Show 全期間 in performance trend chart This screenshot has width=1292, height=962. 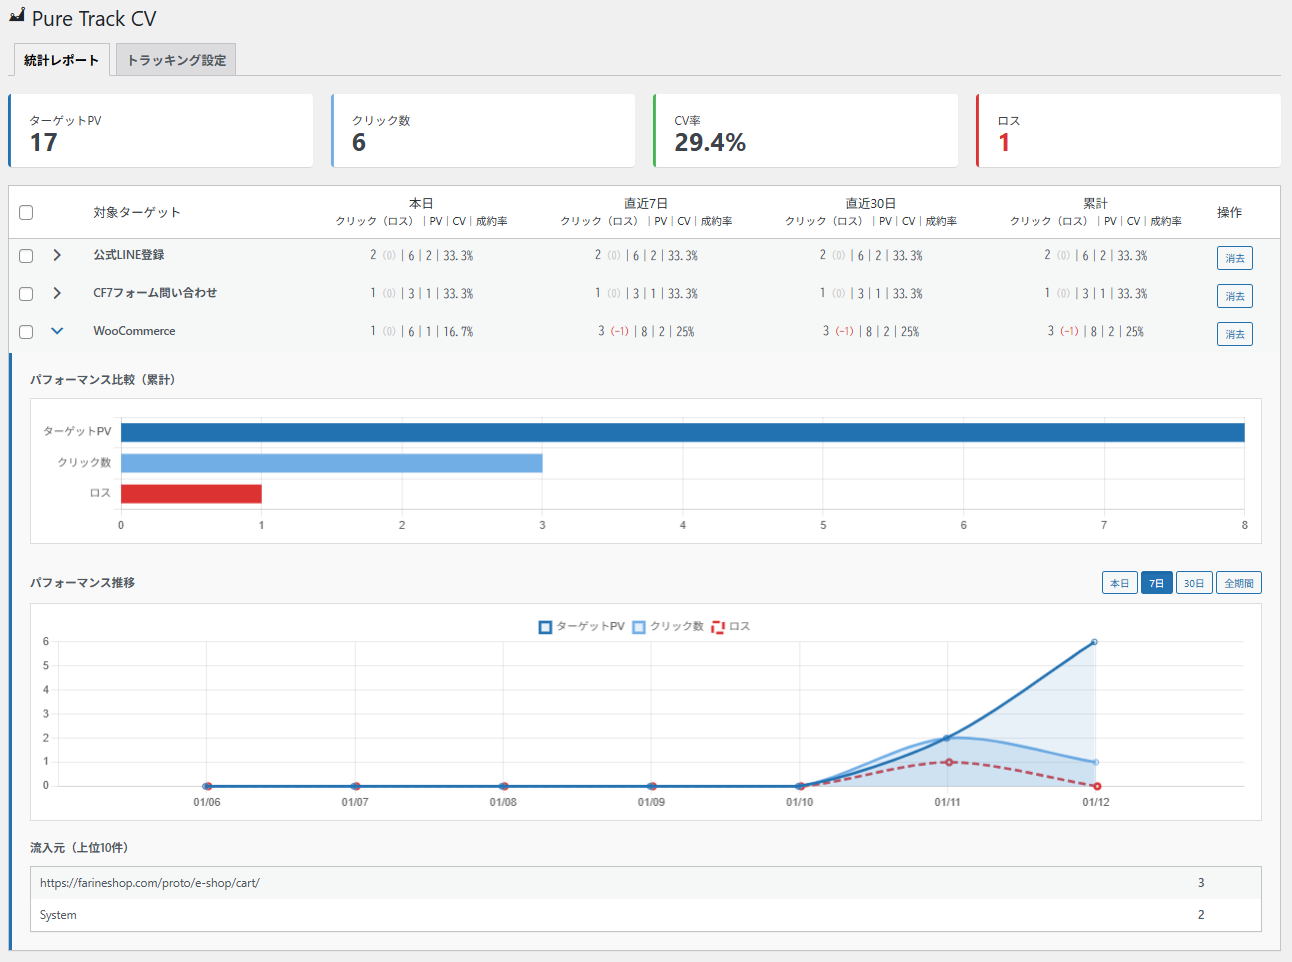click(x=1238, y=583)
